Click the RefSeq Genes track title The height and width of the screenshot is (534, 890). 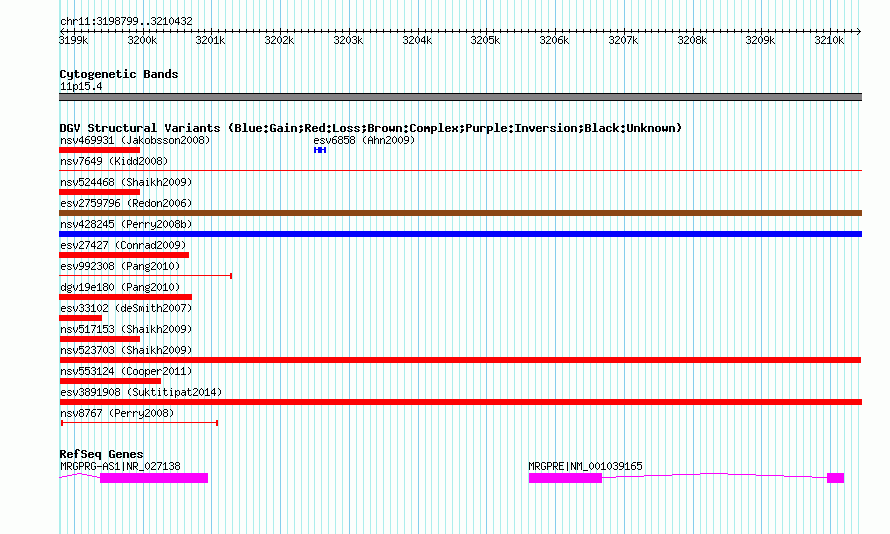point(101,454)
